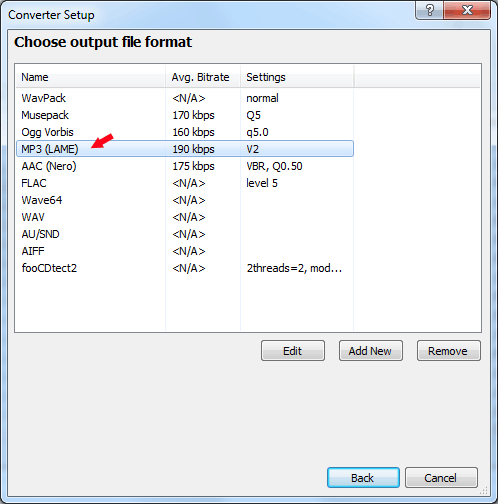Select the WavPack format row

[185, 98]
